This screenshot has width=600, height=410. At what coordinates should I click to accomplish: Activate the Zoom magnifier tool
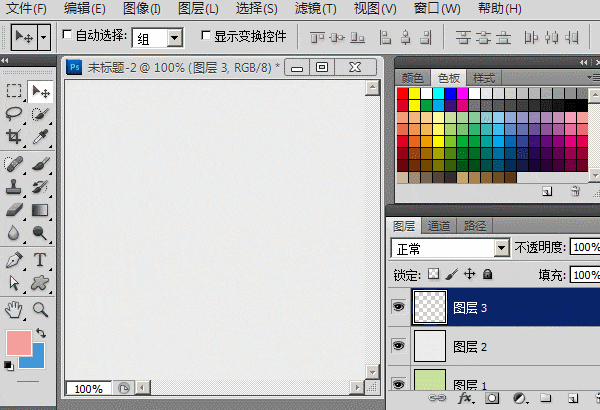(x=41, y=309)
